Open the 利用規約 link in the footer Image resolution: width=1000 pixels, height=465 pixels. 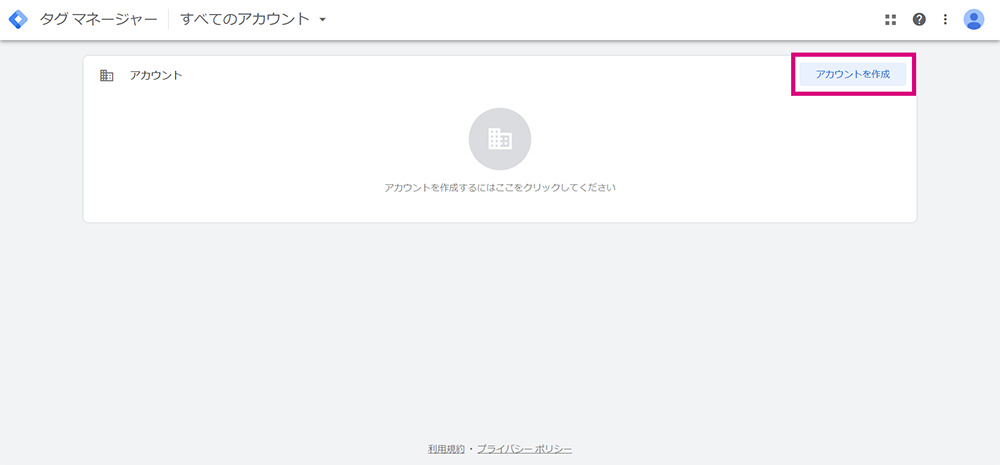pos(446,449)
